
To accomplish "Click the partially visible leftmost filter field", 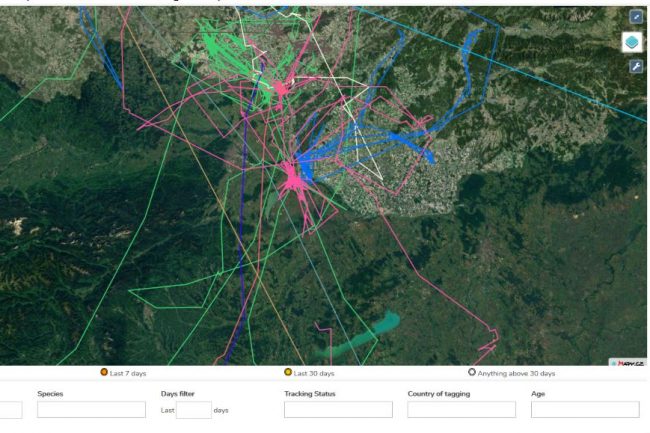I will click(10, 410).
